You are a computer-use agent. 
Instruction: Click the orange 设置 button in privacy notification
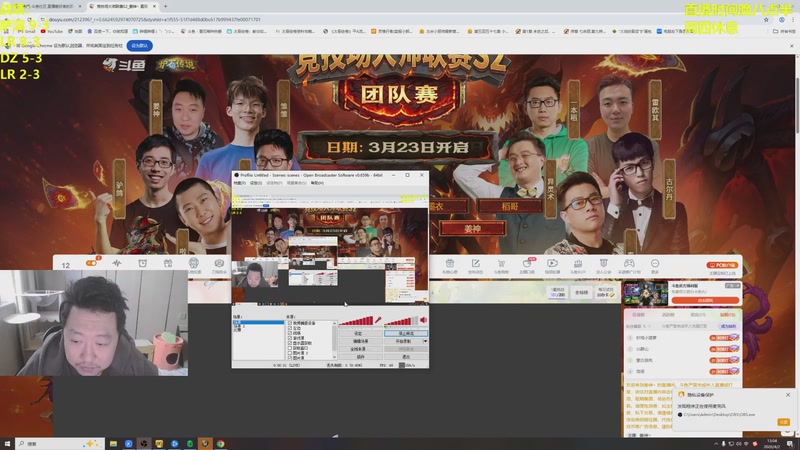[784, 421]
